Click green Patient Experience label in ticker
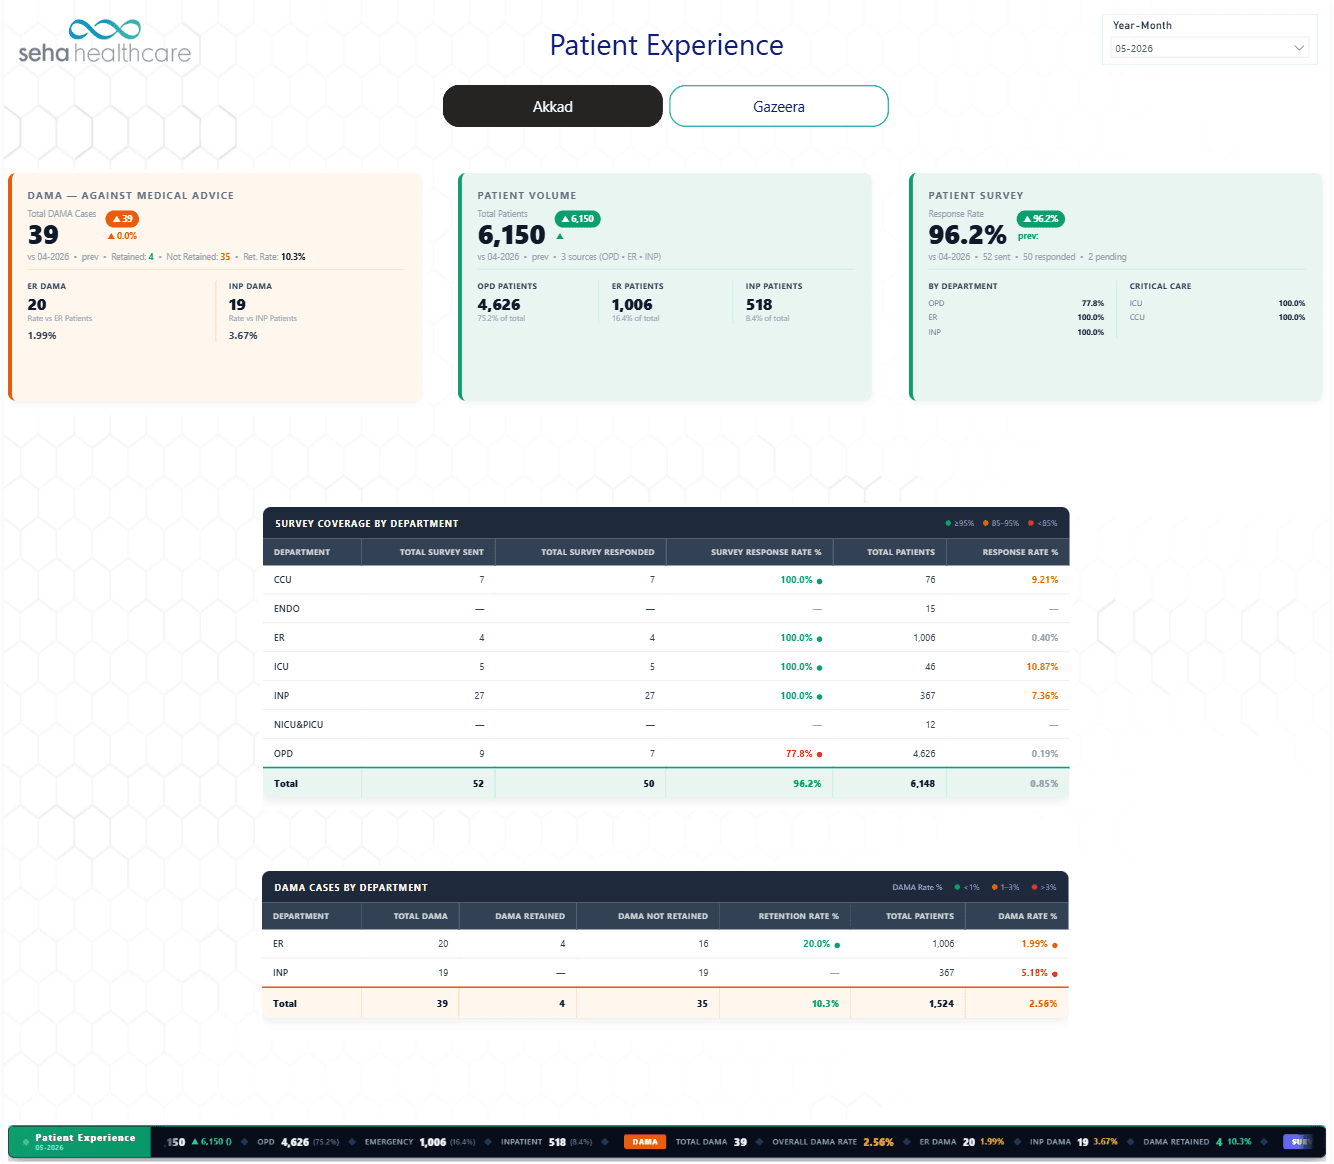 [80, 1142]
